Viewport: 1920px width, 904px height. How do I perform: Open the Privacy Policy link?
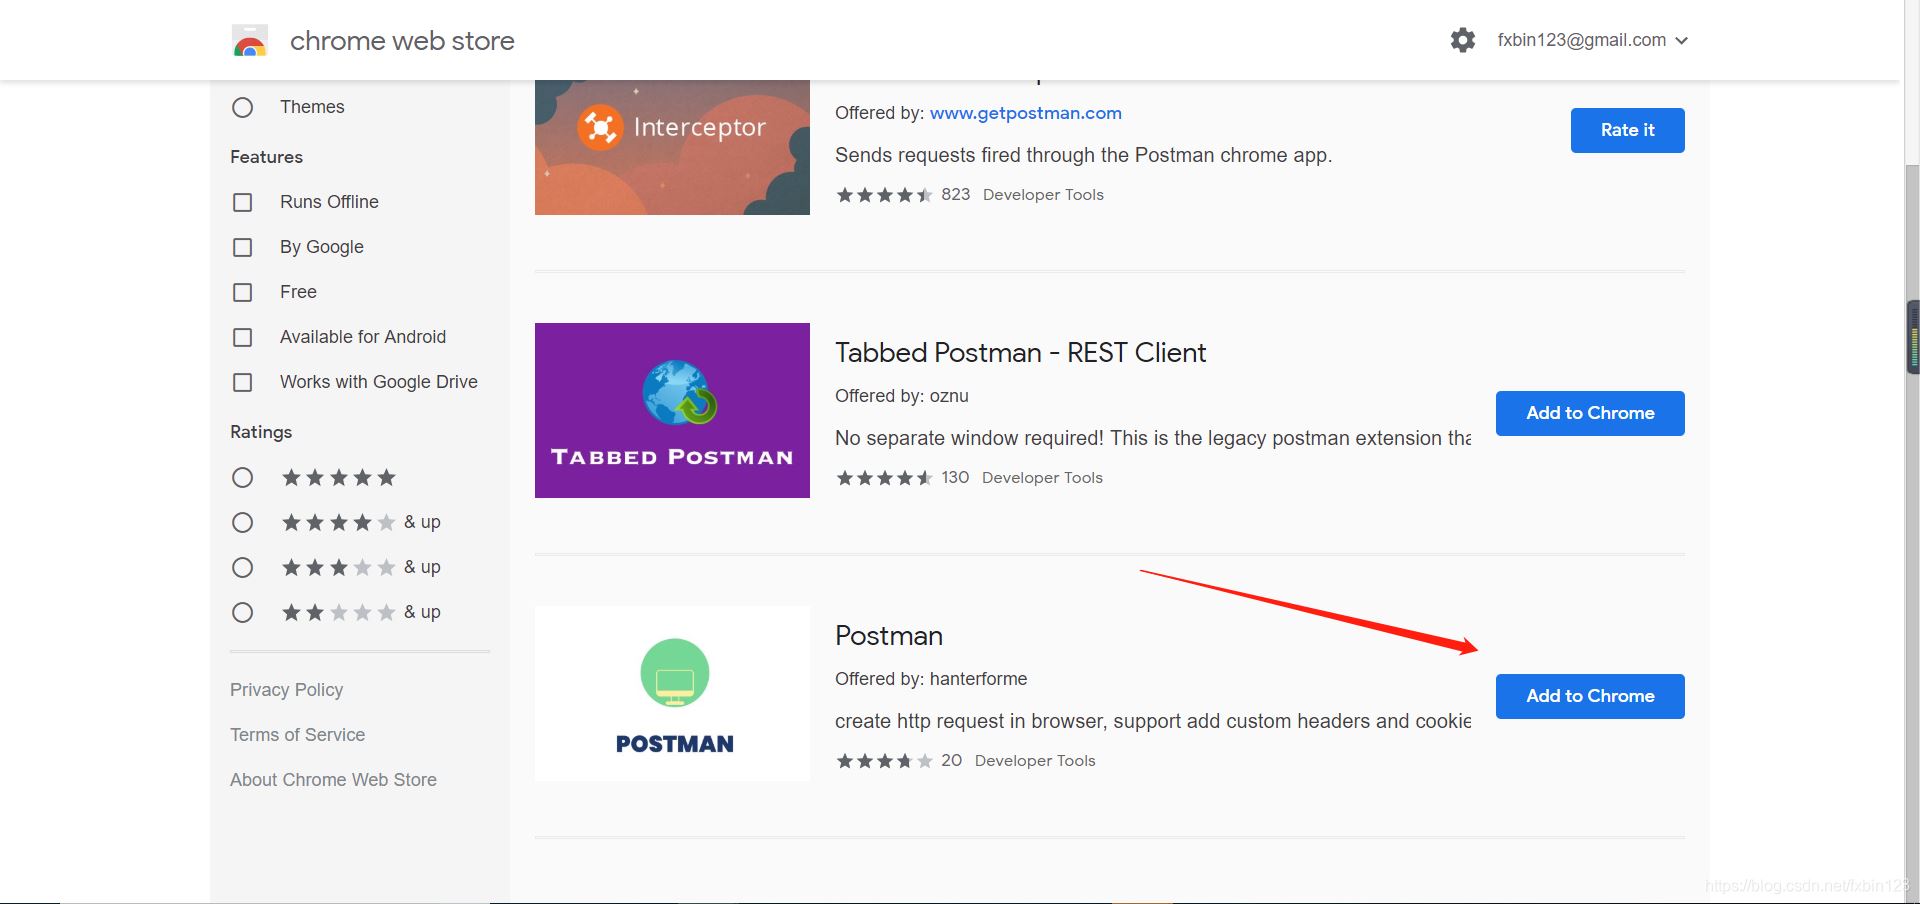(286, 690)
